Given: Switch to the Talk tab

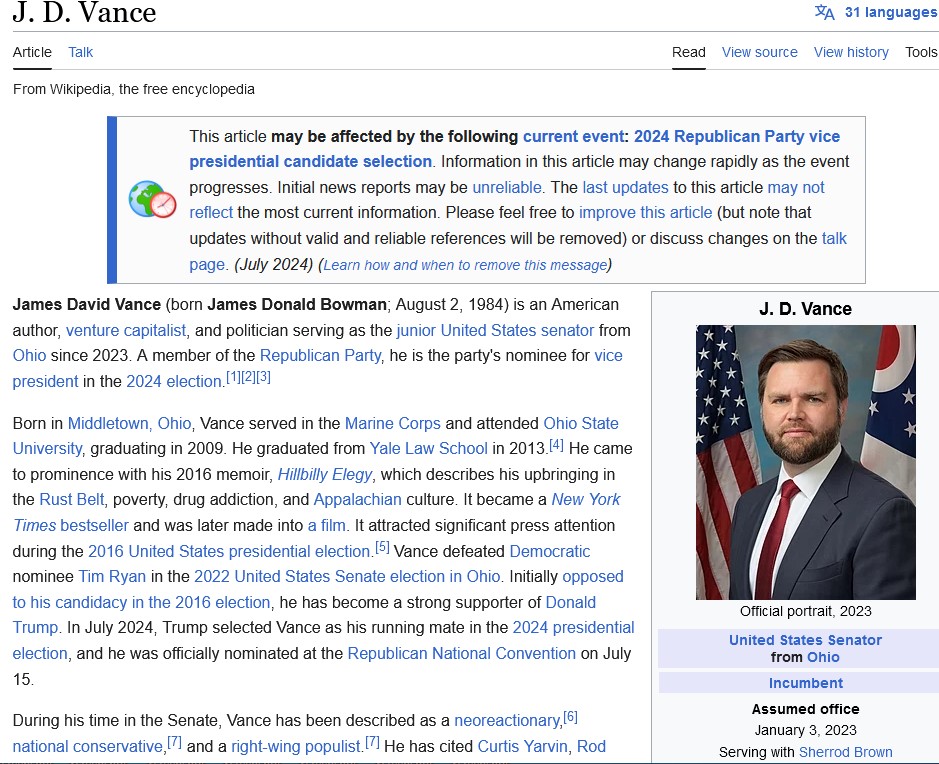Looking at the screenshot, I should coord(80,52).
